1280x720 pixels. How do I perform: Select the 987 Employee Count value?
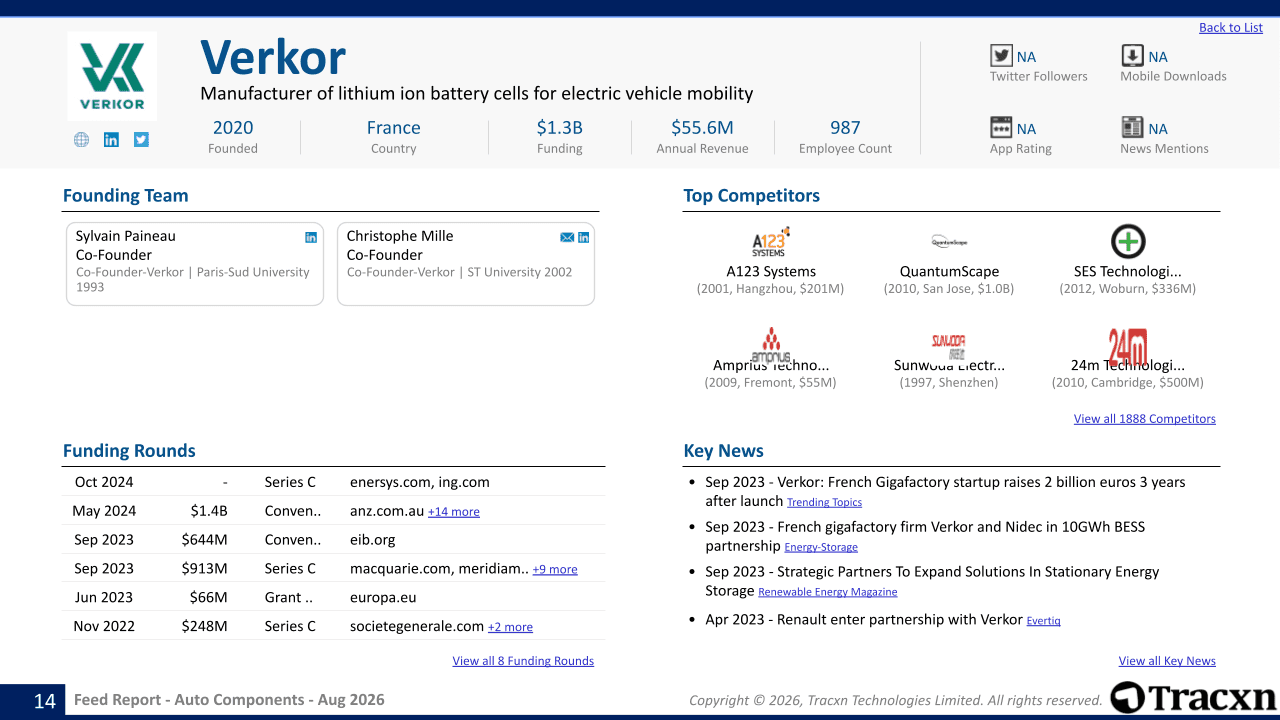[845, 128]
